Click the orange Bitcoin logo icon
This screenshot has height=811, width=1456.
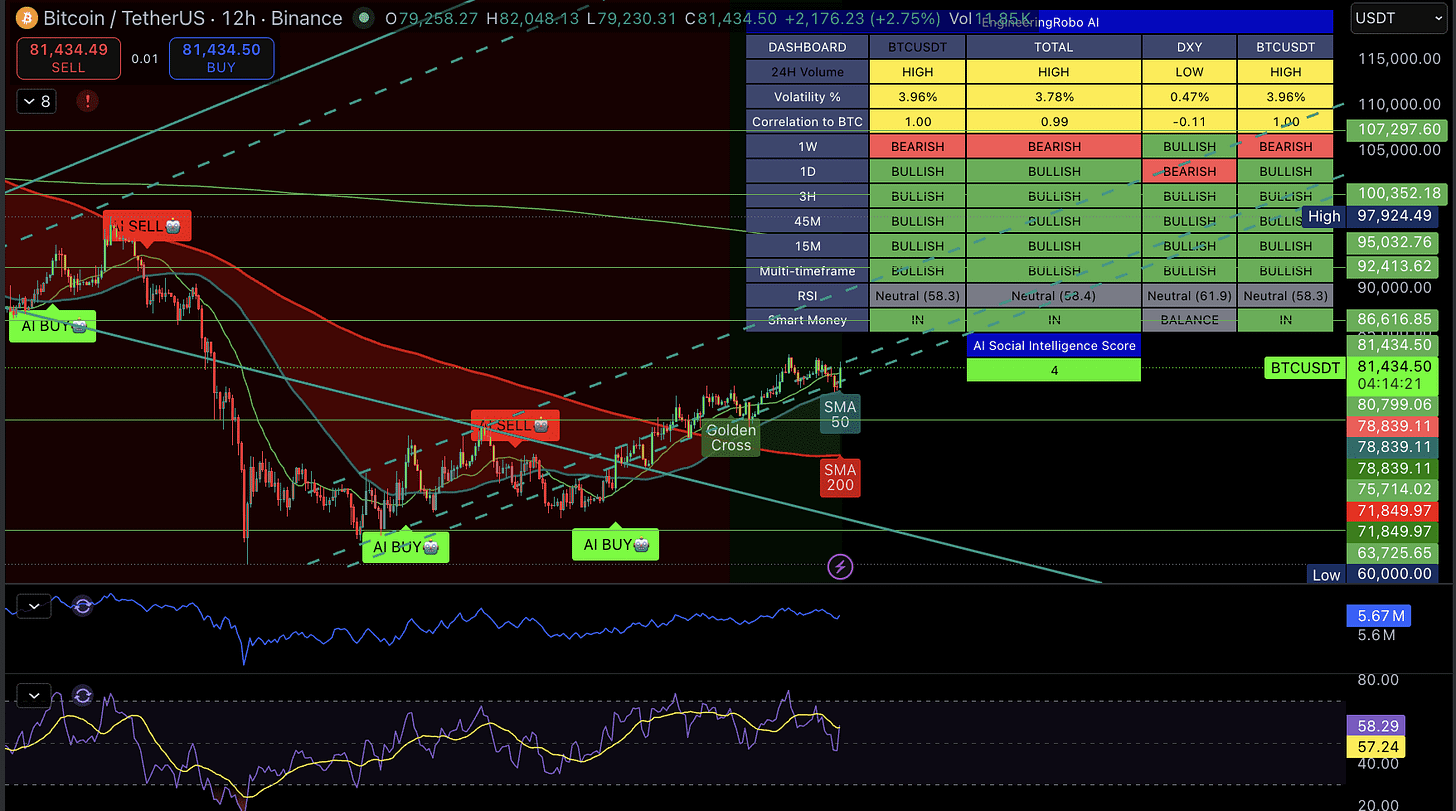tap(26, 18)
